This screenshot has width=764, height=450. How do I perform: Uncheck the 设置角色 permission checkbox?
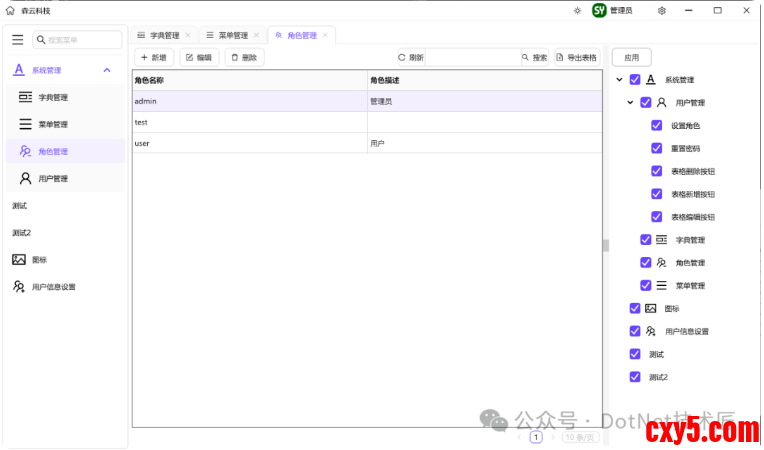tap(657, 126)
